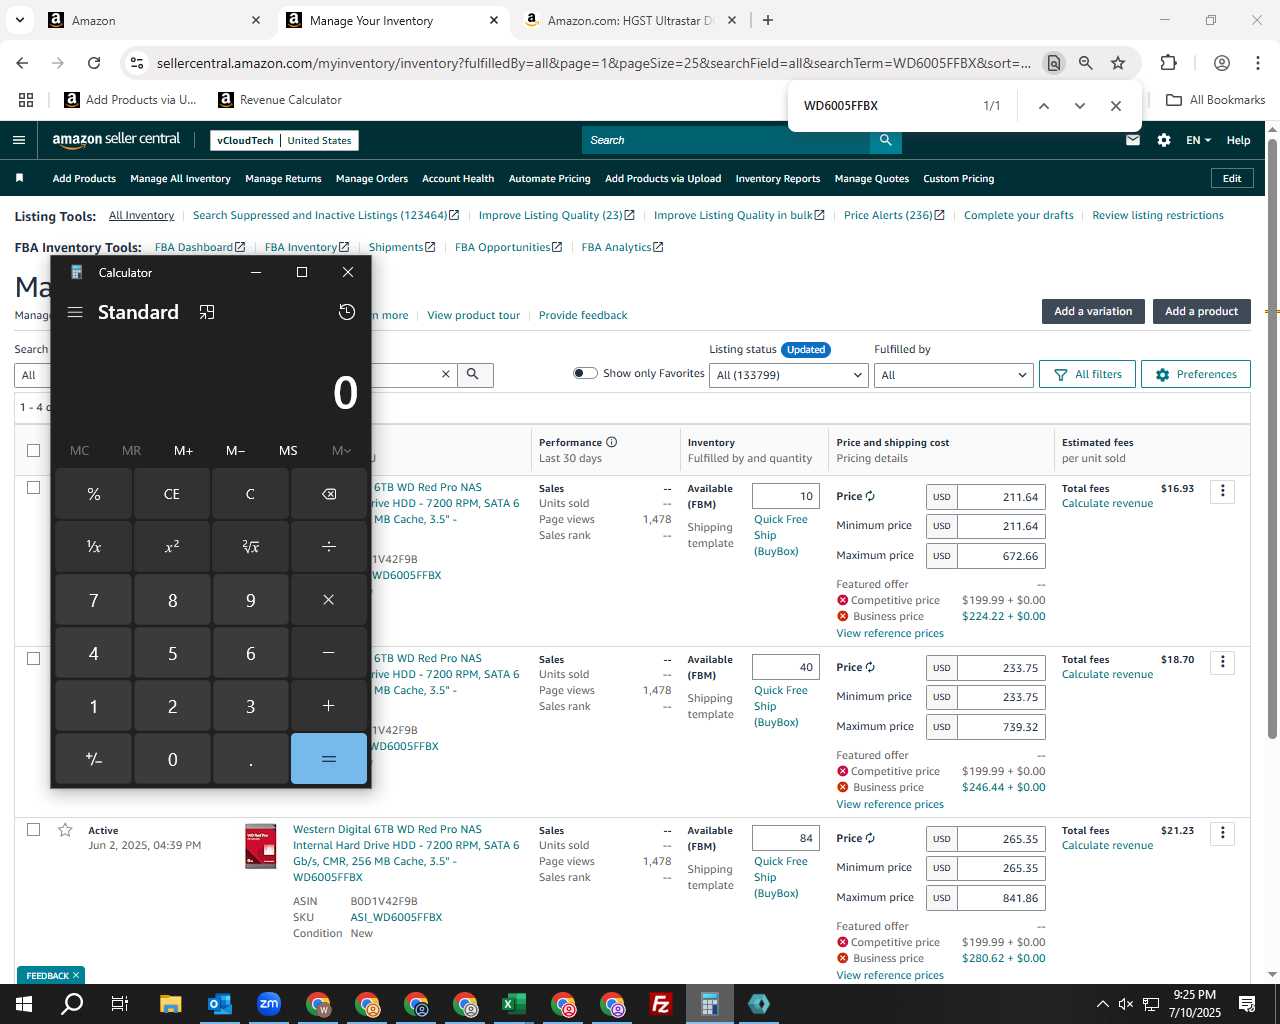Click find-bar previous result arrow

tap(1044, 106)
